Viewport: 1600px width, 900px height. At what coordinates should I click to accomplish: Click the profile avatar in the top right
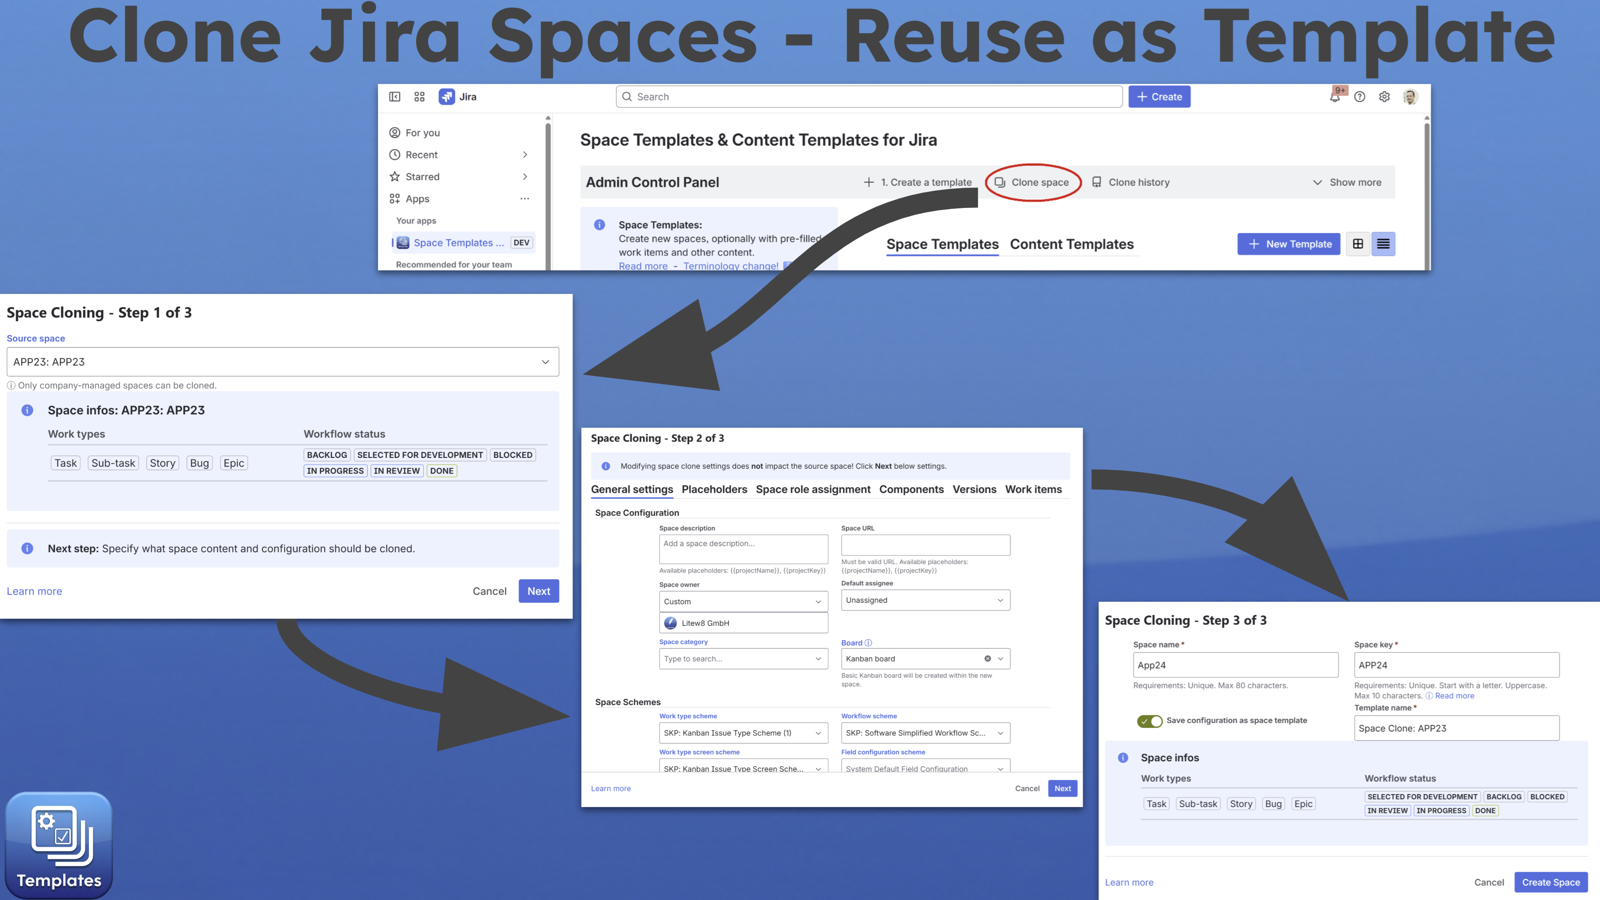(1410, 96)
